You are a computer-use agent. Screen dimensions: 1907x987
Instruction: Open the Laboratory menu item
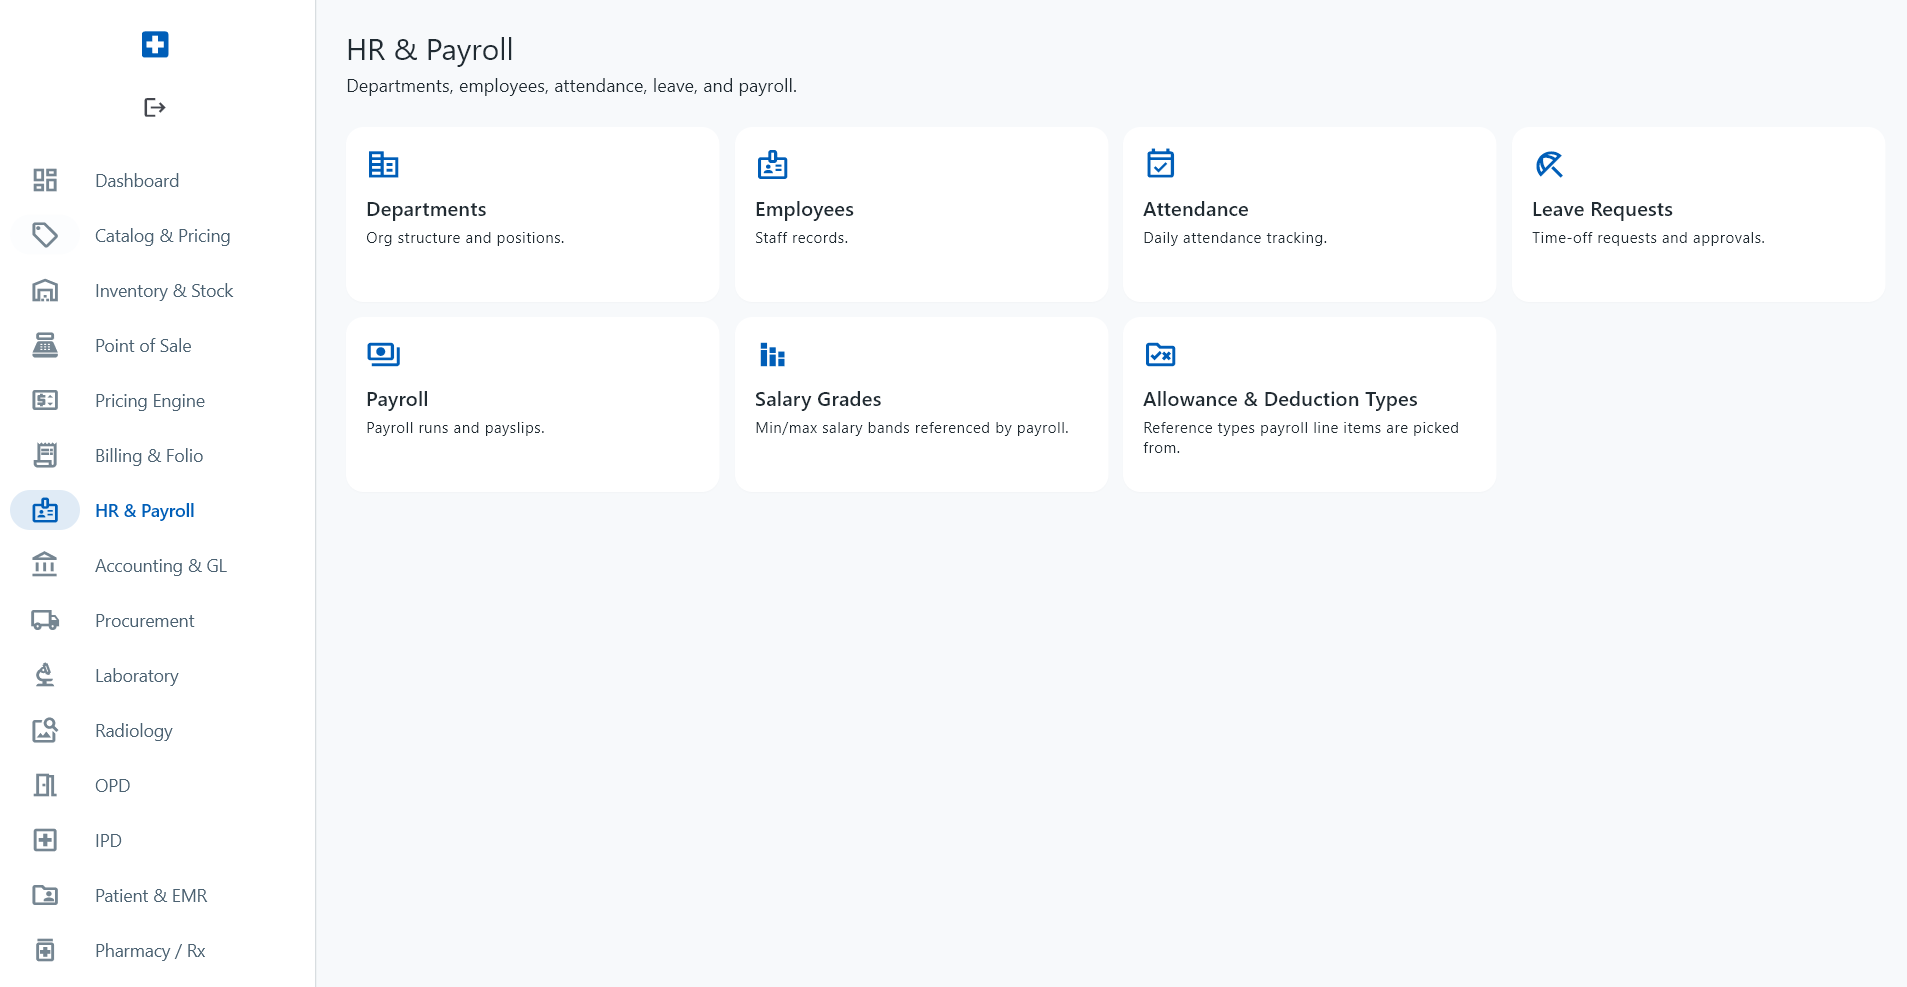pyautogui.click(x=137, y=675)
